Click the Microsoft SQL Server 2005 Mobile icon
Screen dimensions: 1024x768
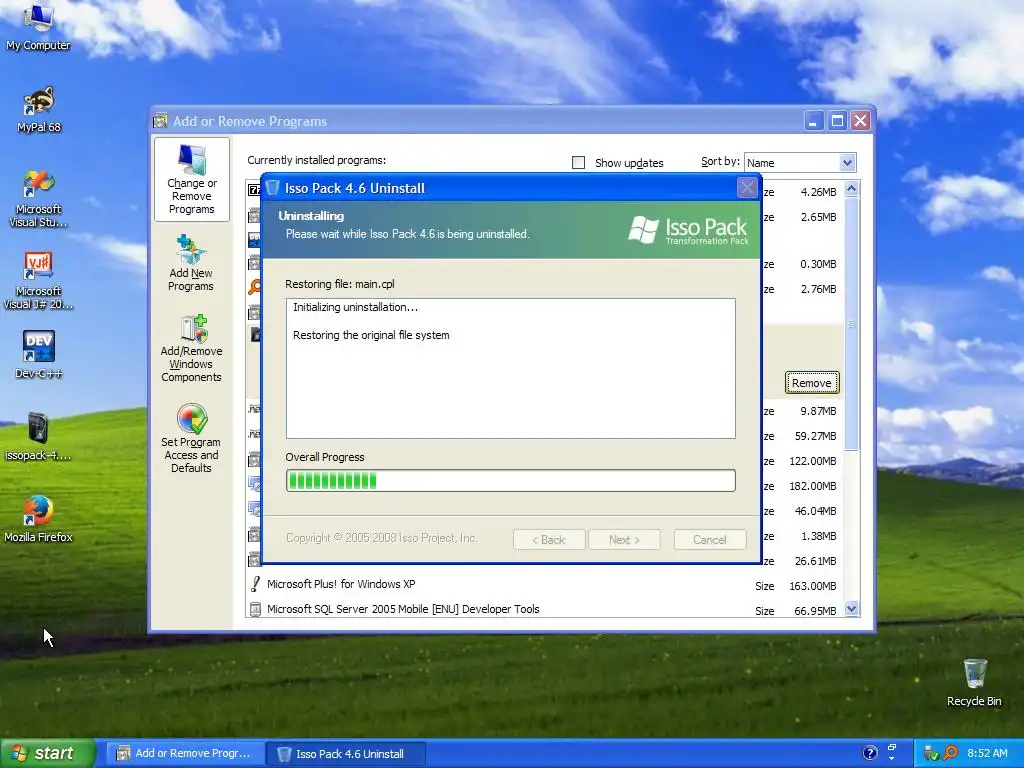point(255,609)
